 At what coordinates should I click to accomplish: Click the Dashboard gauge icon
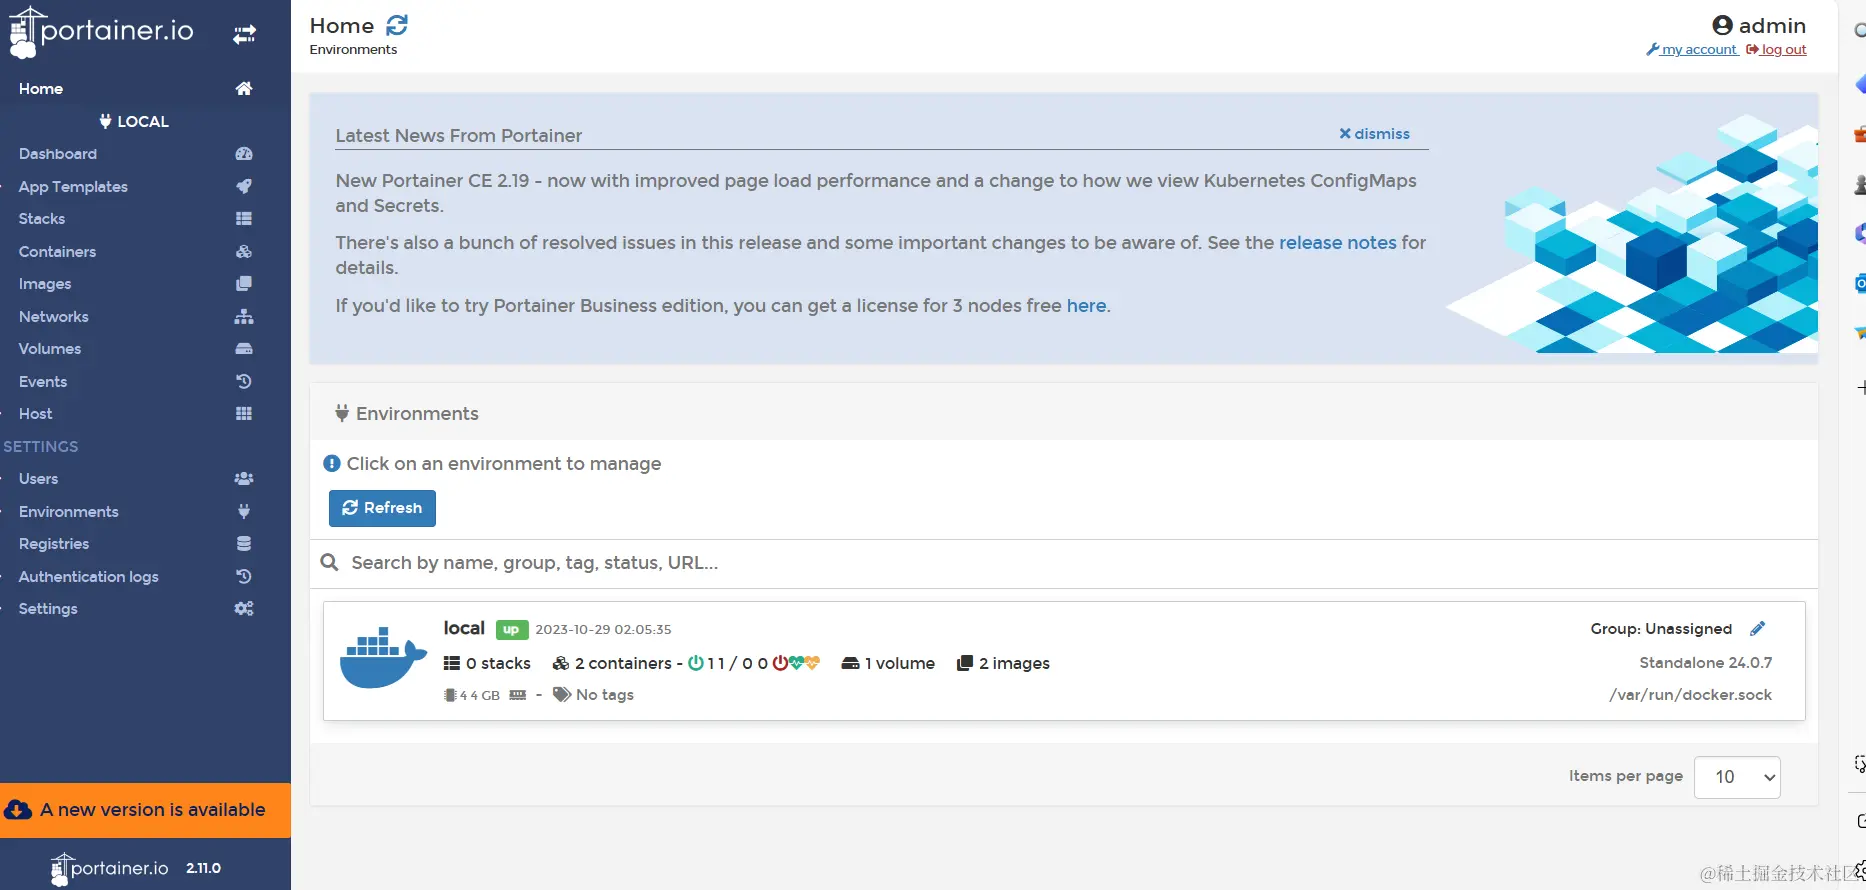point(244,154)
